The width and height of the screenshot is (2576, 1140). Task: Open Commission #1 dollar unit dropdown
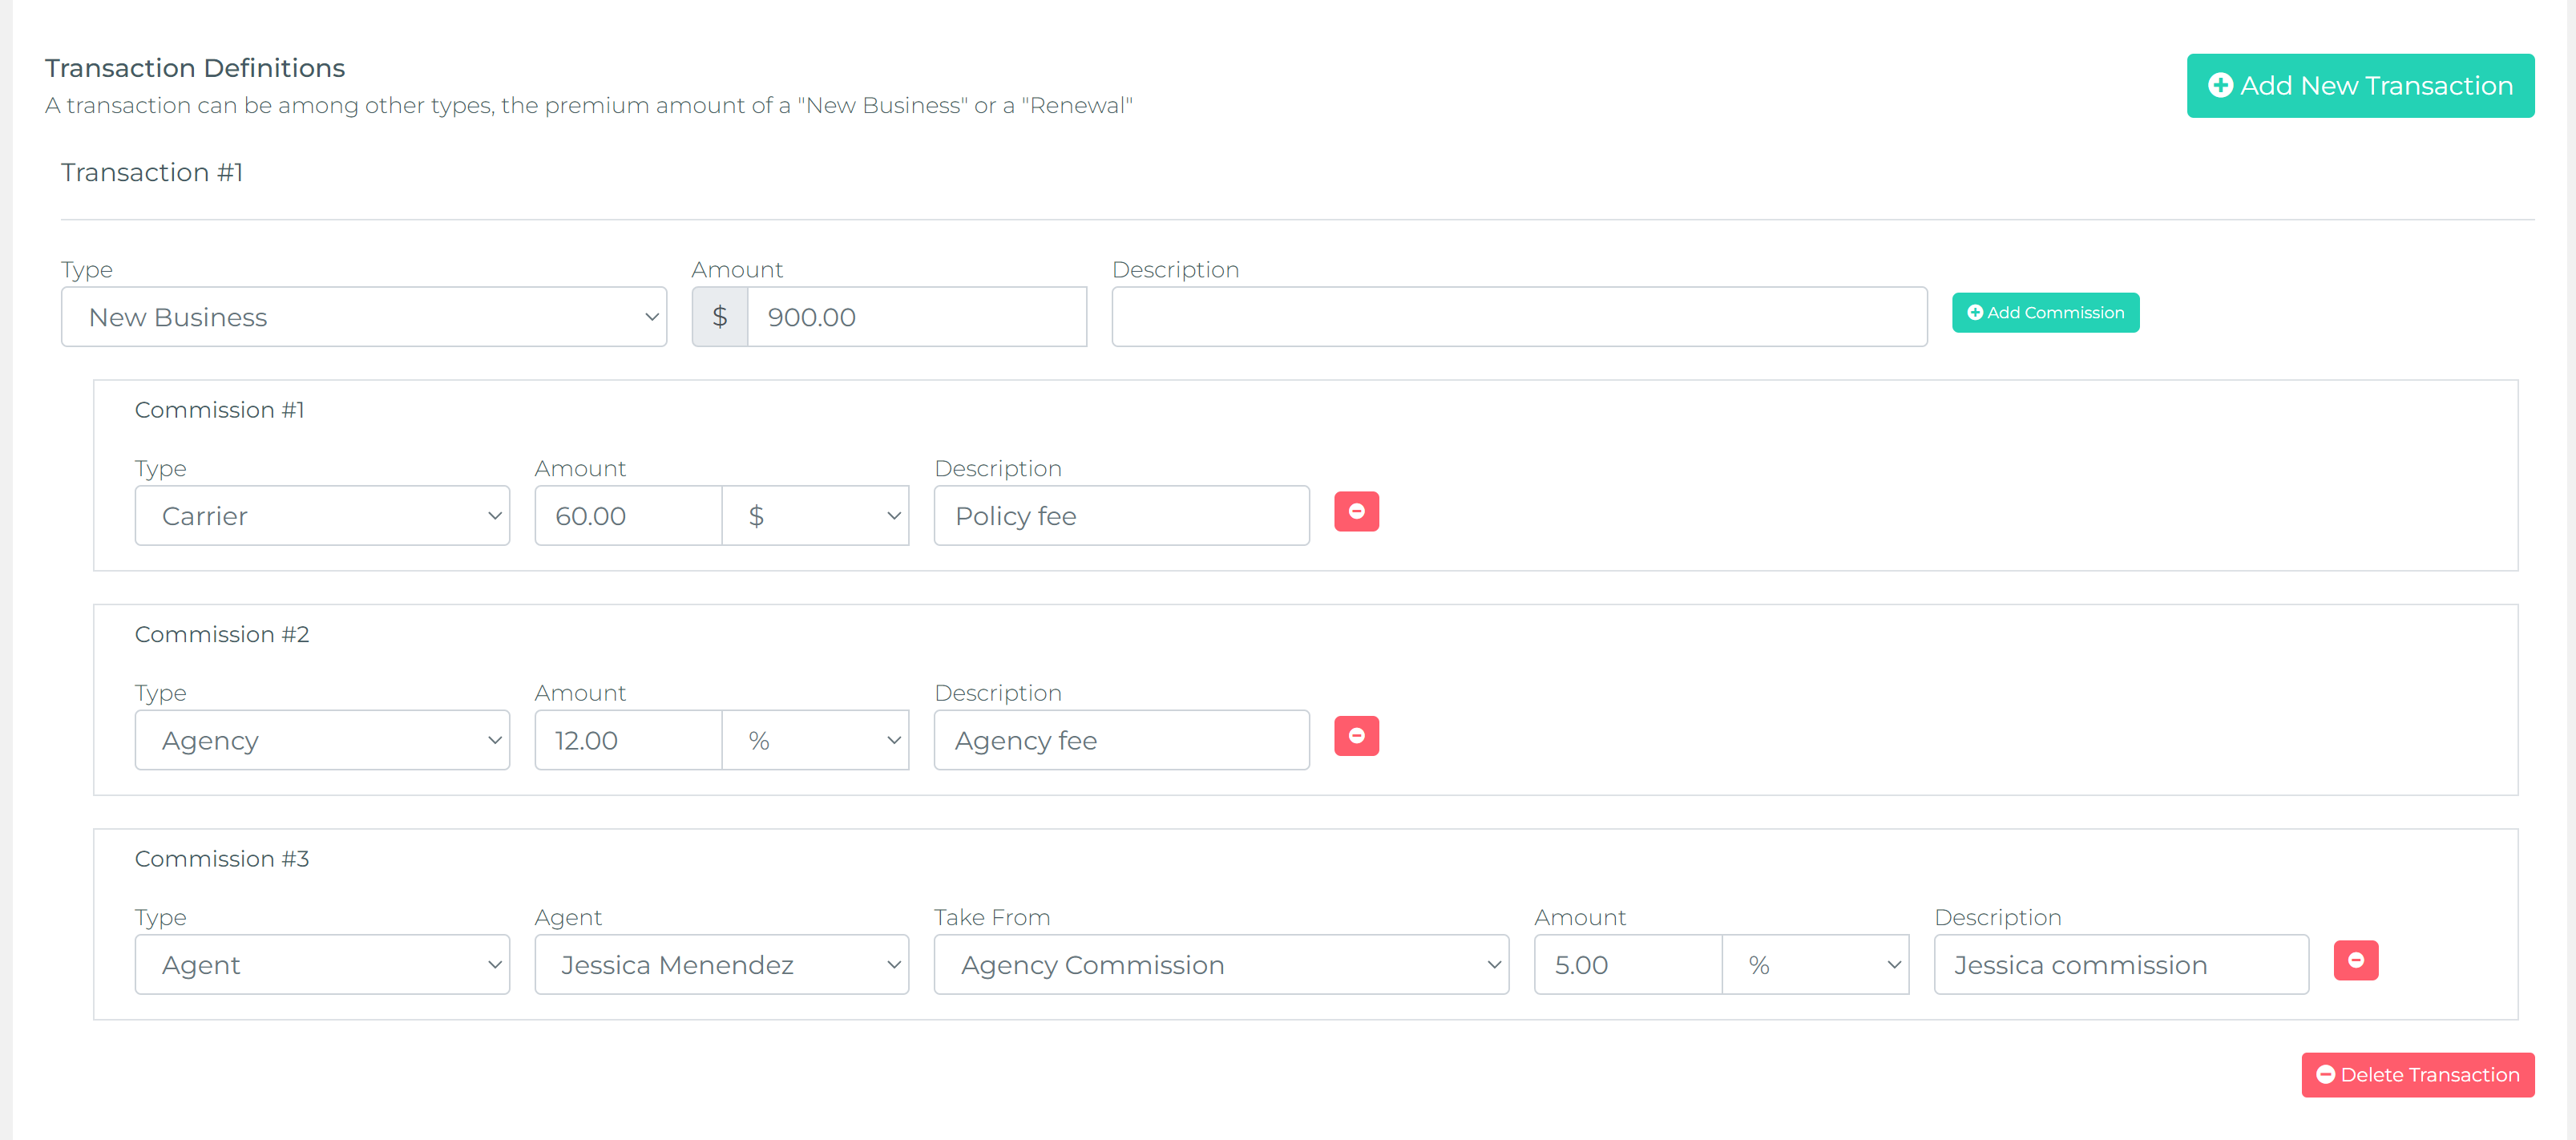click(815, 517)
